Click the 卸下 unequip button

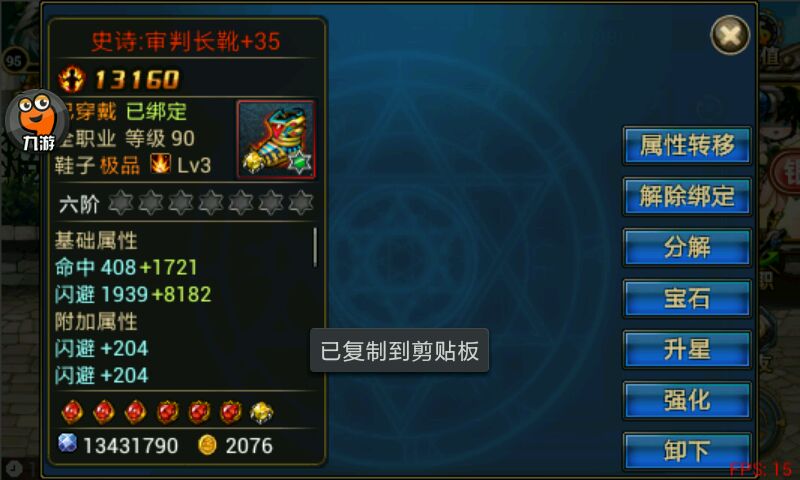687,451
